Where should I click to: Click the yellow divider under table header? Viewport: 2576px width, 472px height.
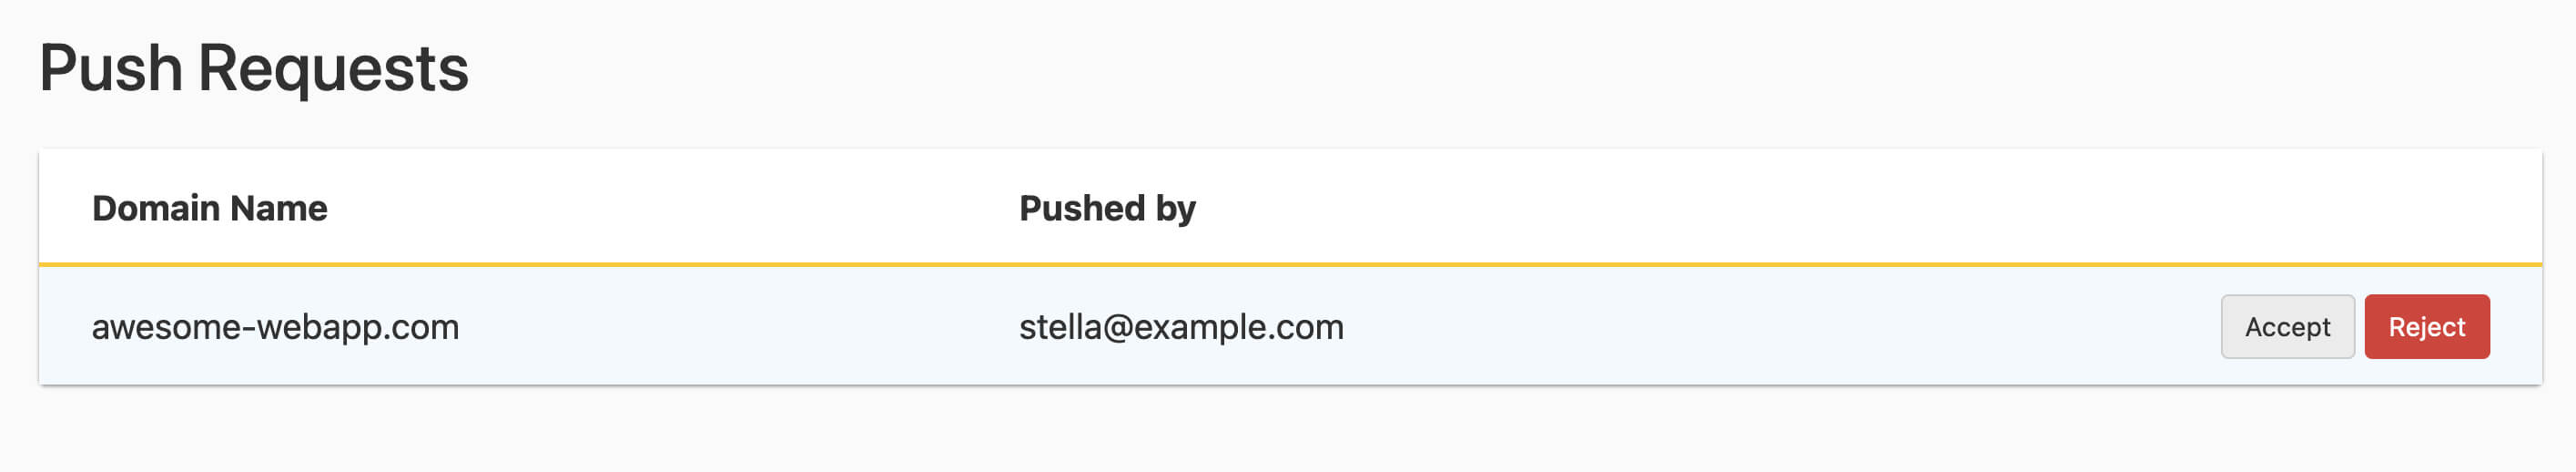(1290, 264)
